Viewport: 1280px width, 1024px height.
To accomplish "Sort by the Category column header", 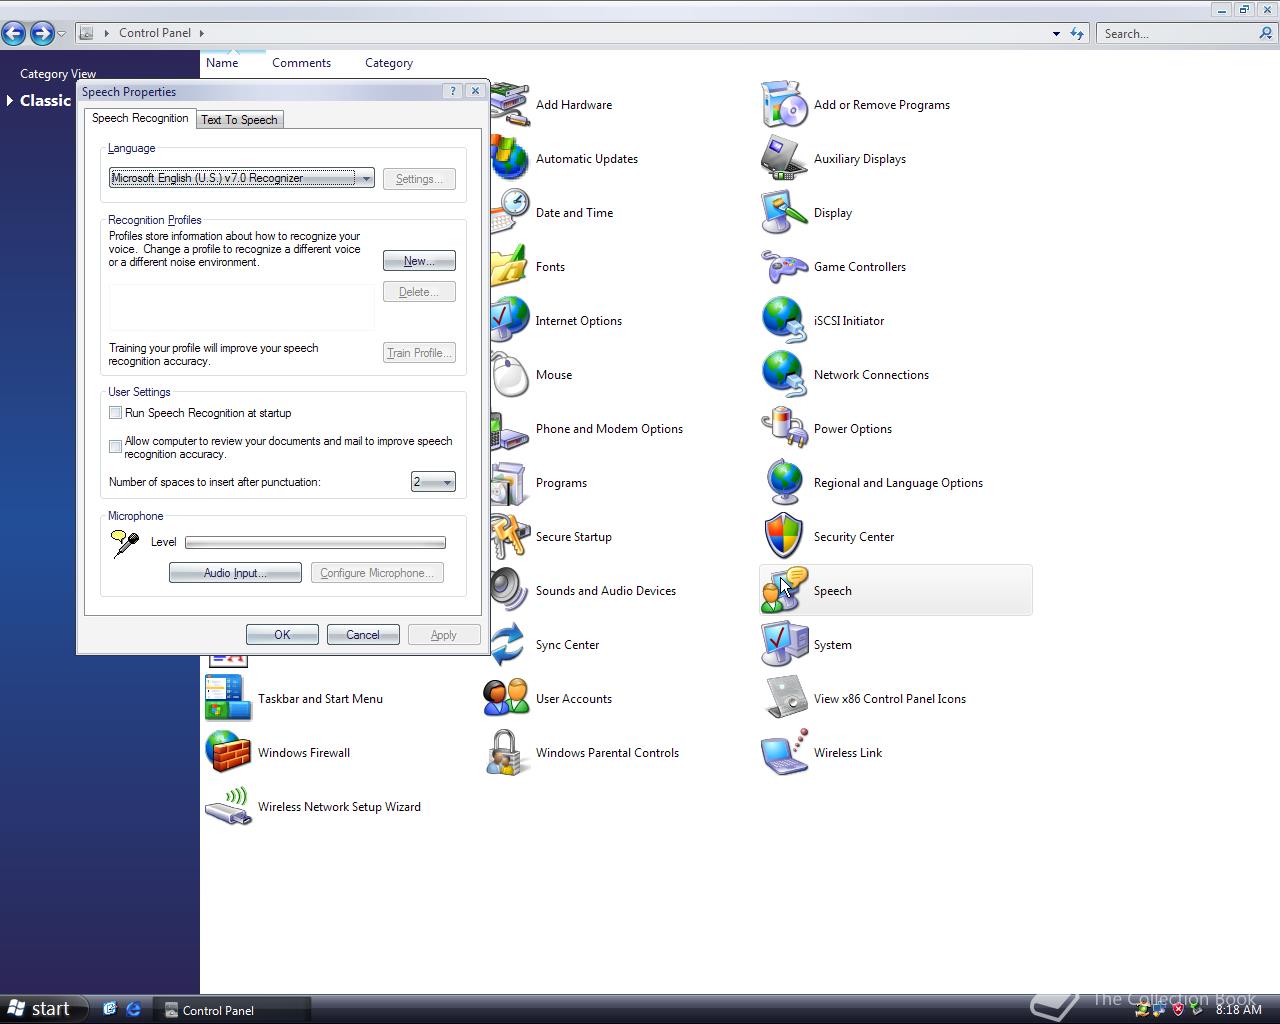I will click(x=388, y=63).
